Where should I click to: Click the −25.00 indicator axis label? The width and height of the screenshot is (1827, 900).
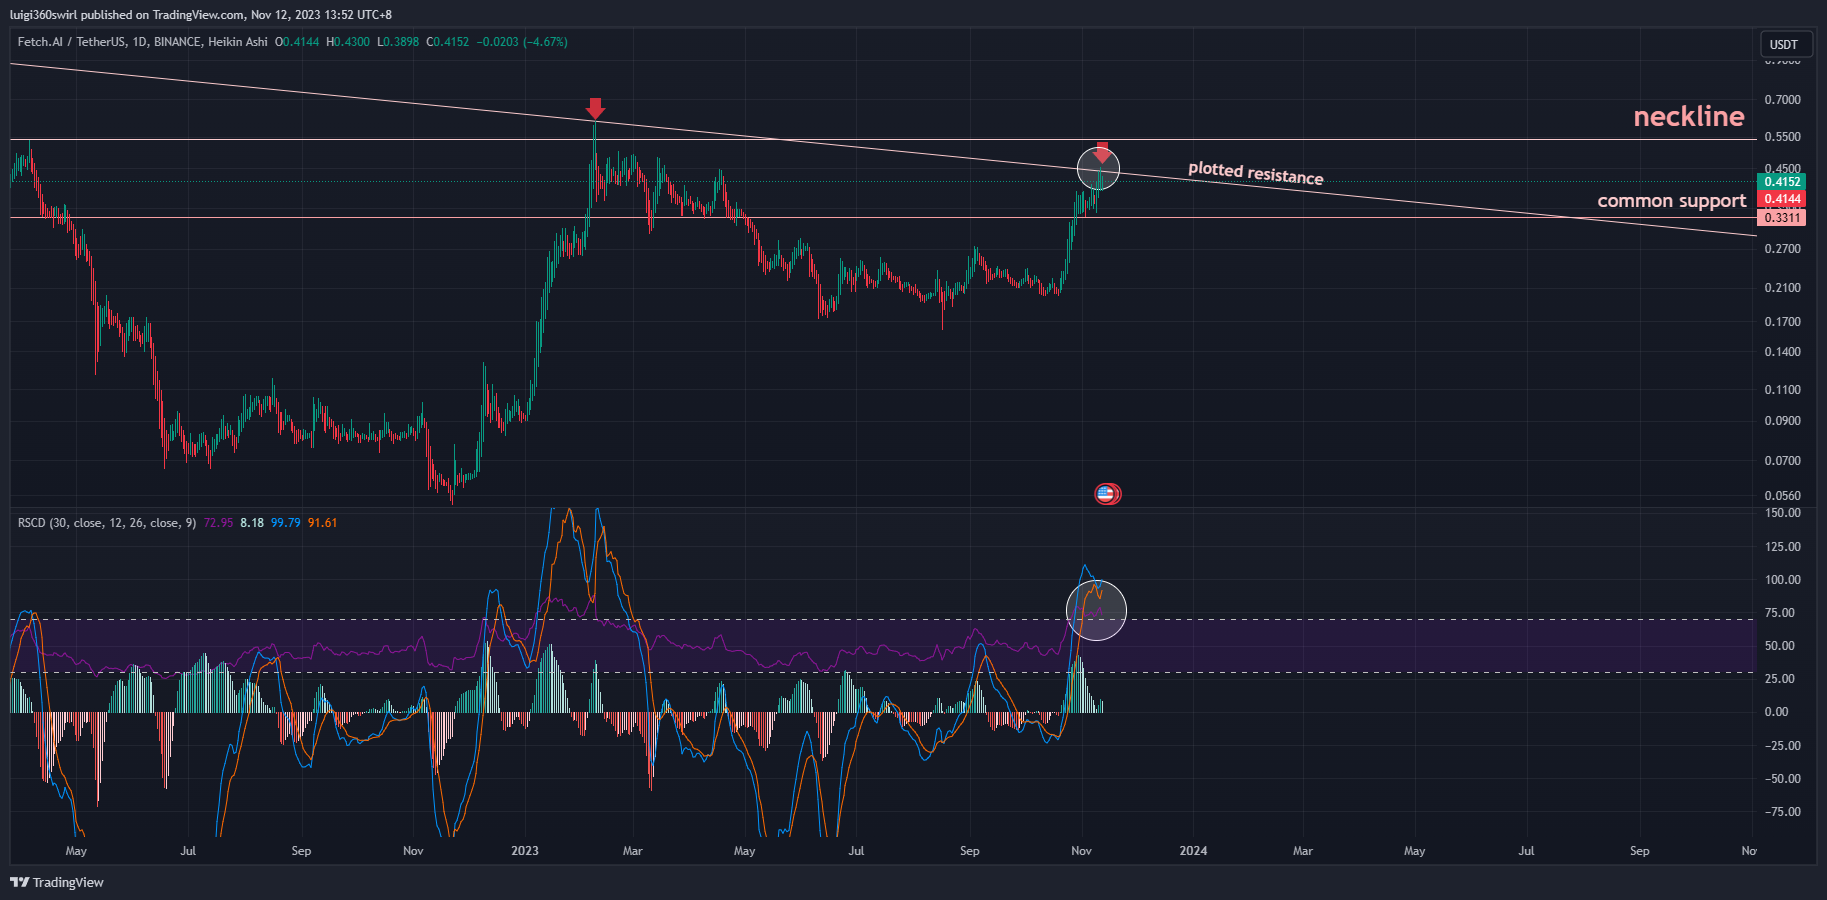point(1782,746)
